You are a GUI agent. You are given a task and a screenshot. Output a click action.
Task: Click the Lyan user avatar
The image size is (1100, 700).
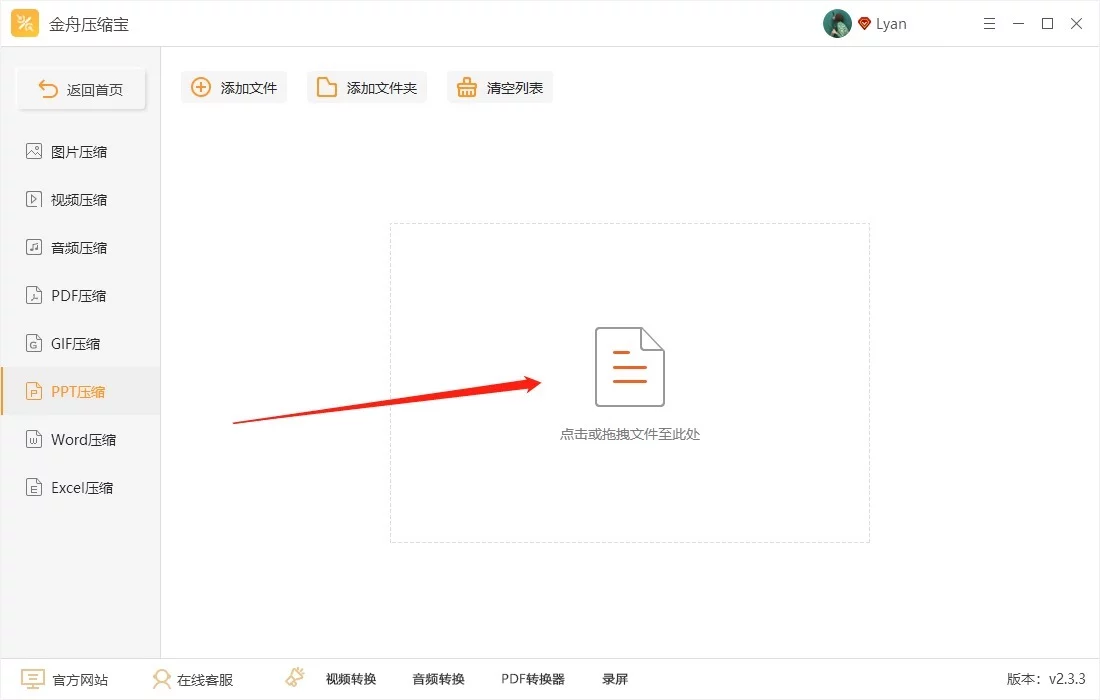(x=837, y=24)
